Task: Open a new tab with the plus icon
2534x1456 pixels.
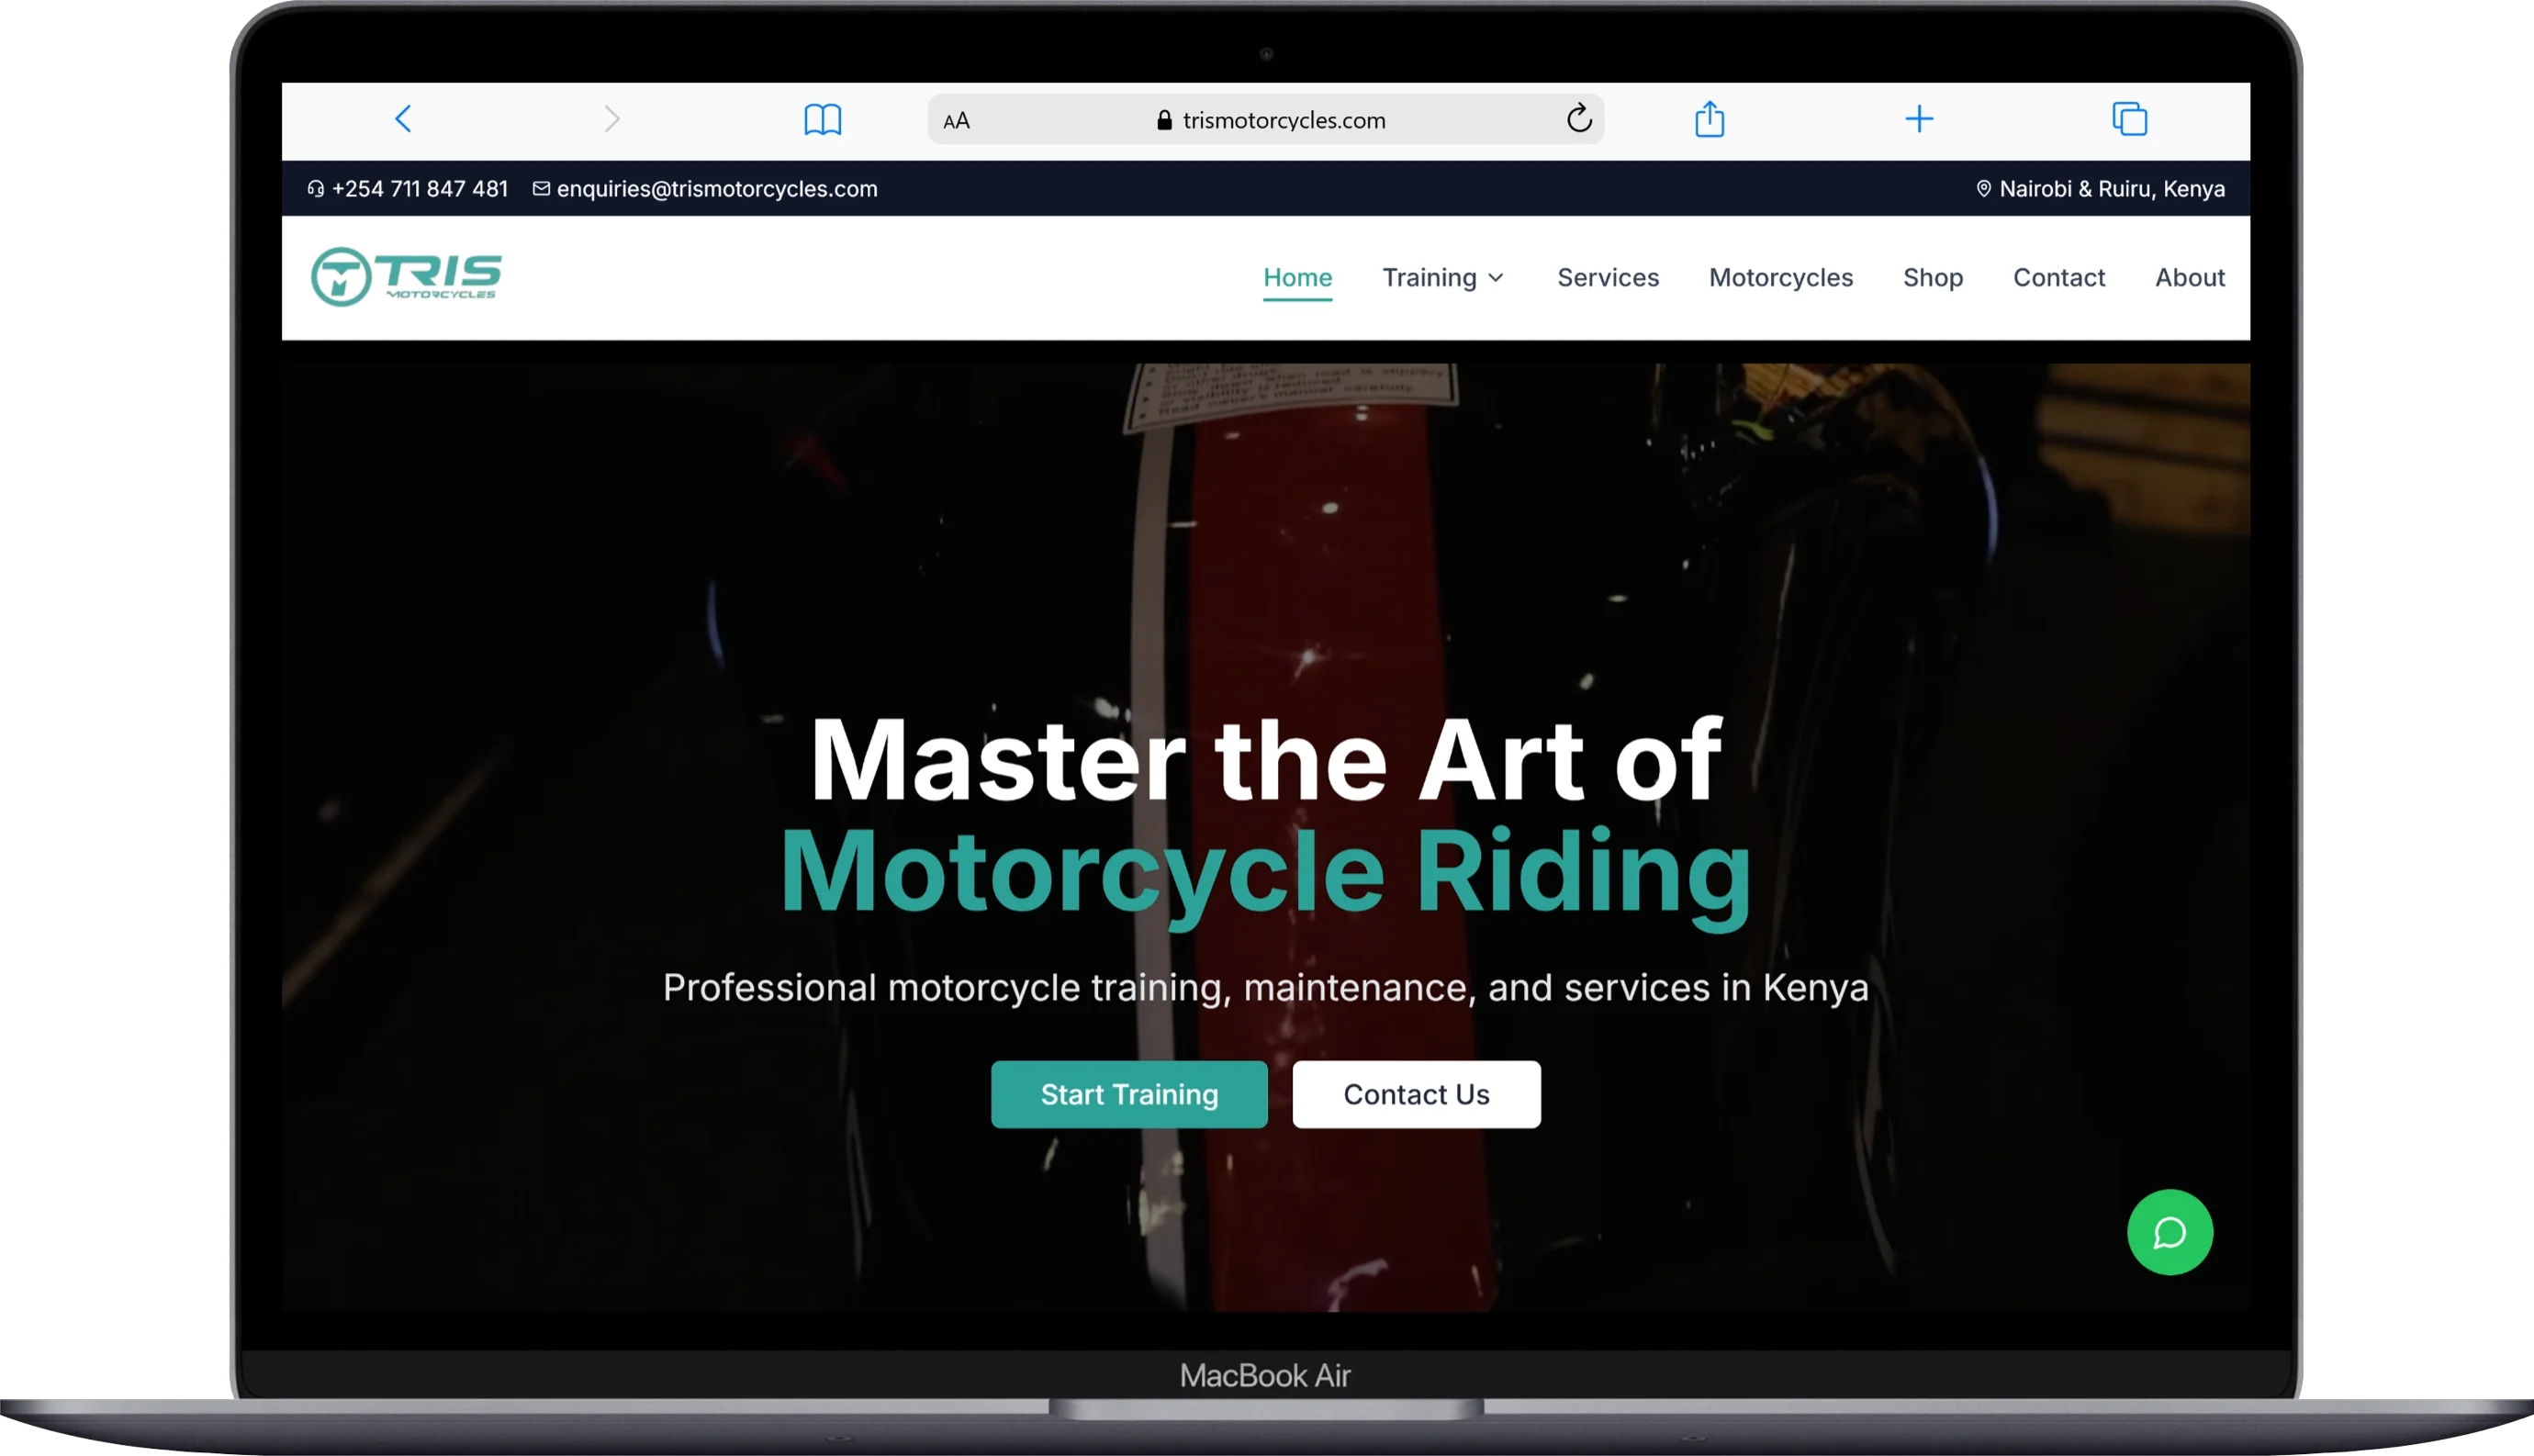Action: point(1920,118)
